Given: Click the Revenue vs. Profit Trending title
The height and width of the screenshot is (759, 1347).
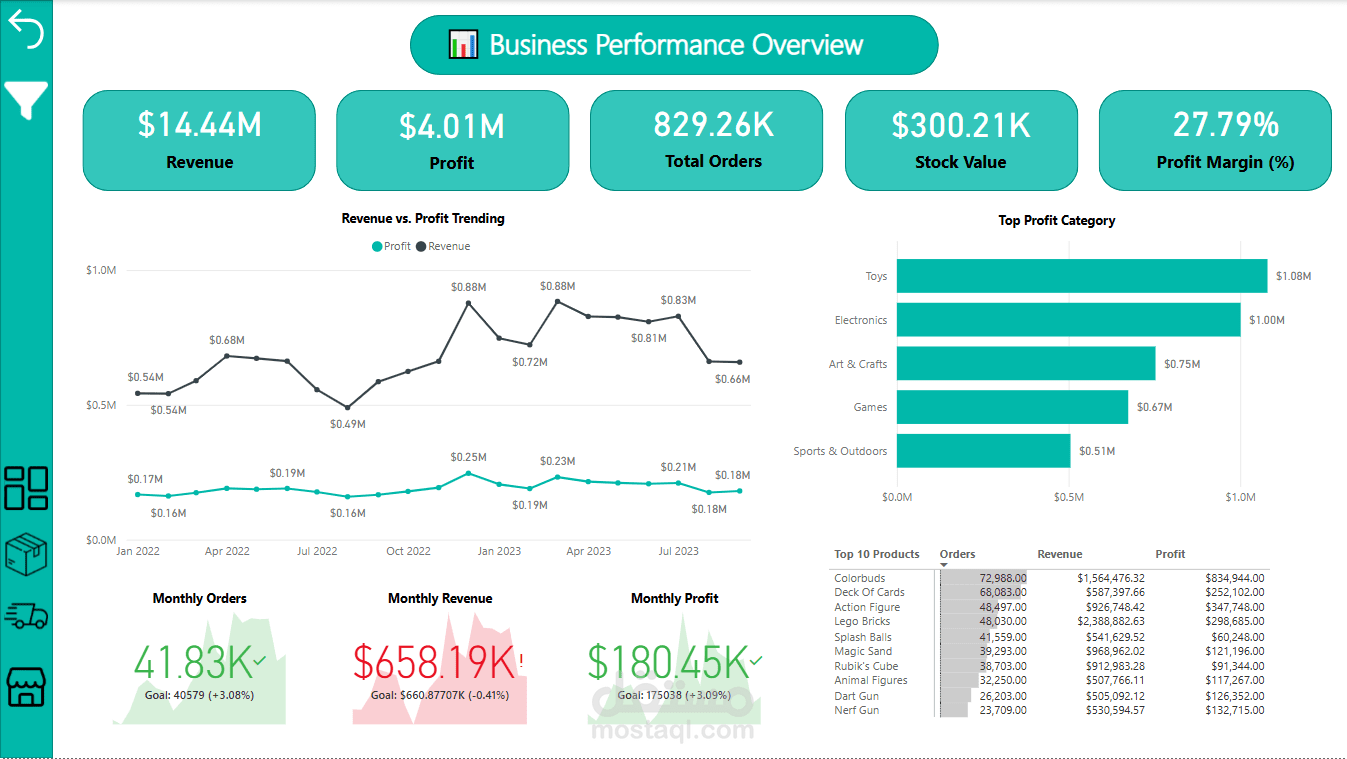Looking at the screenshot, I should click(x=423, y=218).
